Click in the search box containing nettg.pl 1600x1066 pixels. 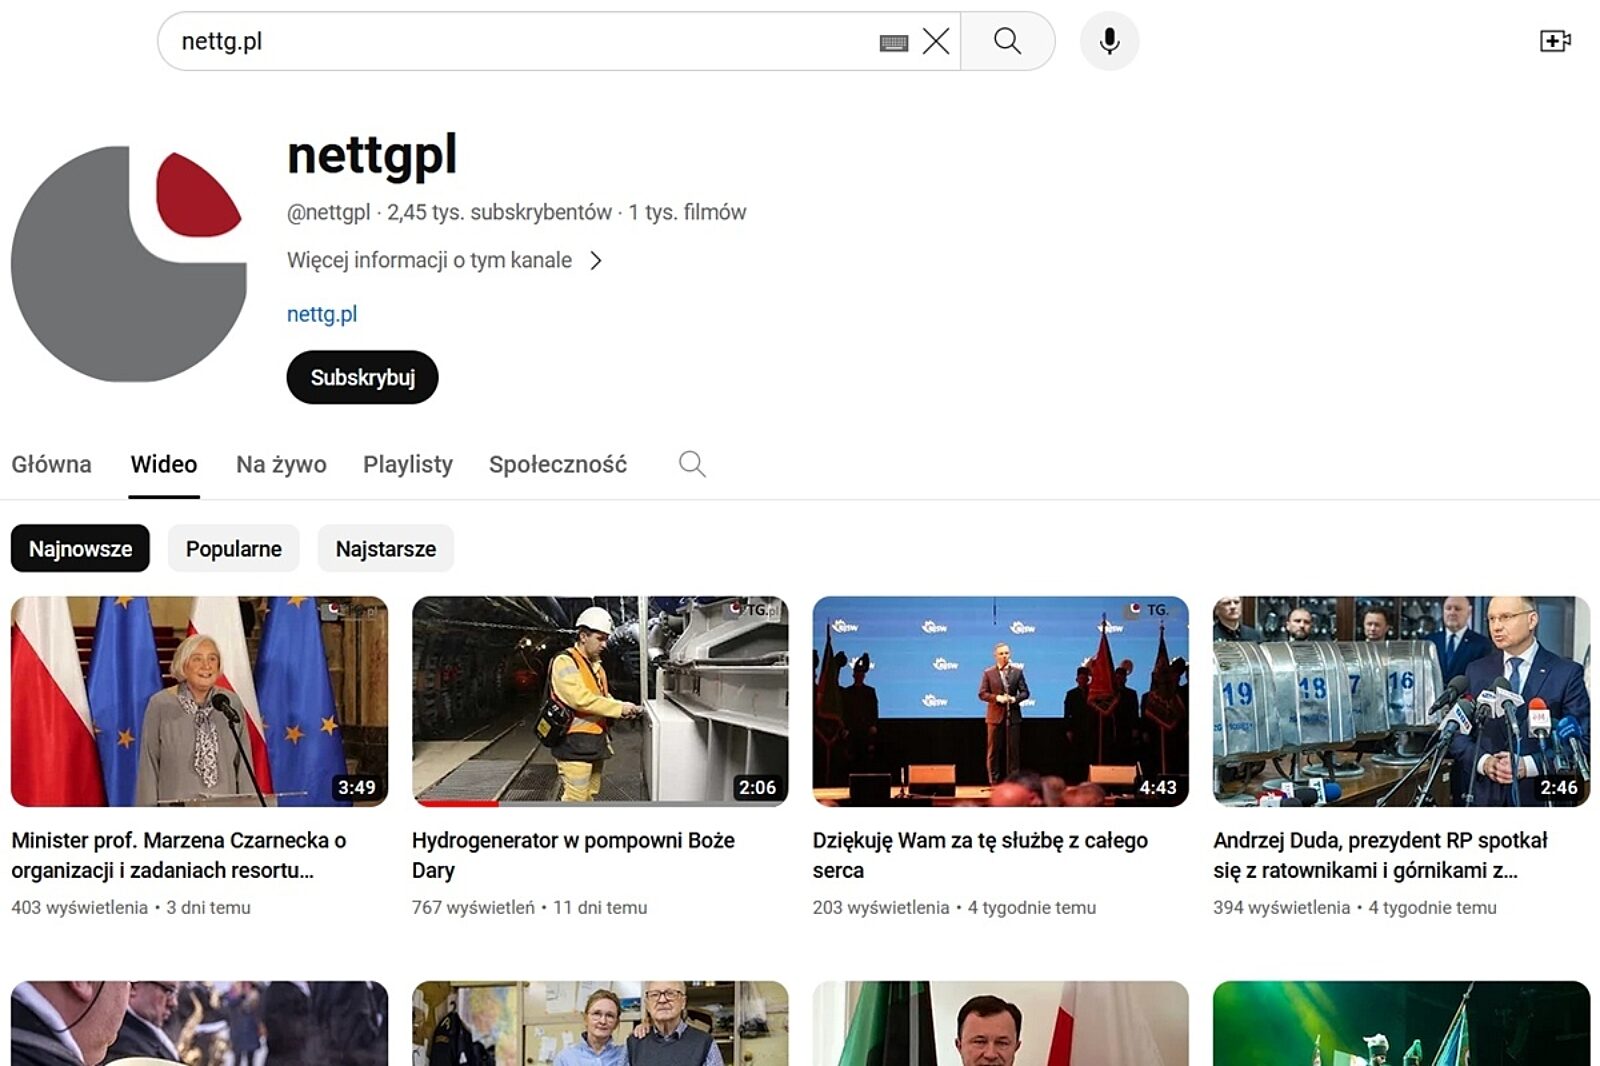[x=520, y=41]
